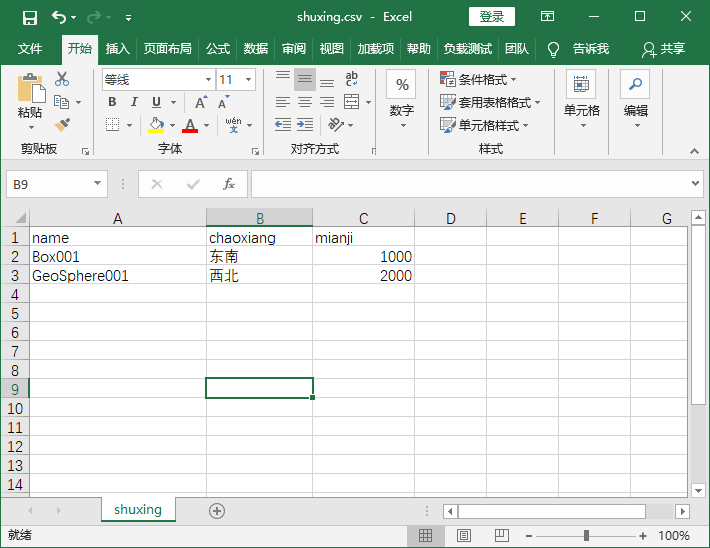This screenshot has width=710, height=548.
Task: Open the 单元格 cells group button
Action: pos(581,100)
